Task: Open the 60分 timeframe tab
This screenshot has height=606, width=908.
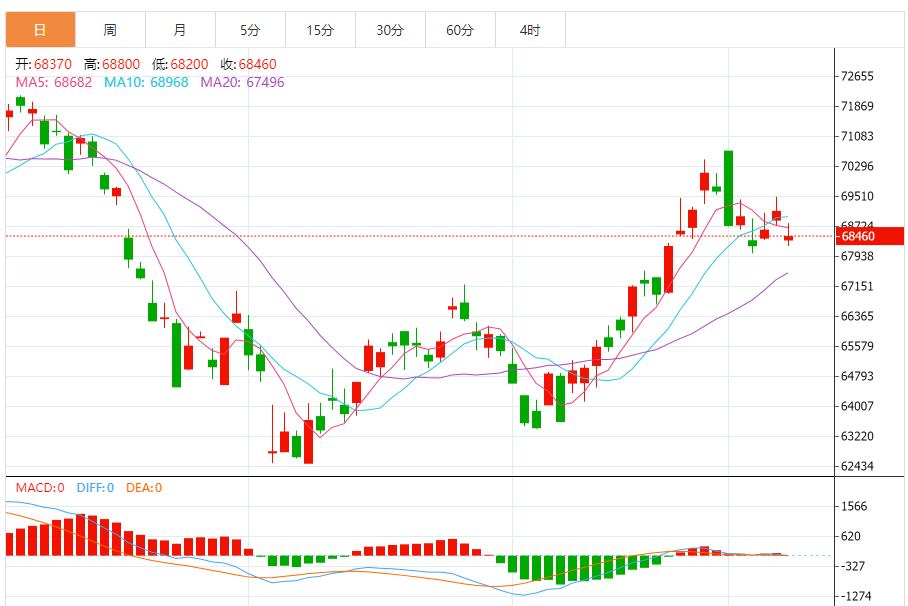Action: point(460,30)
